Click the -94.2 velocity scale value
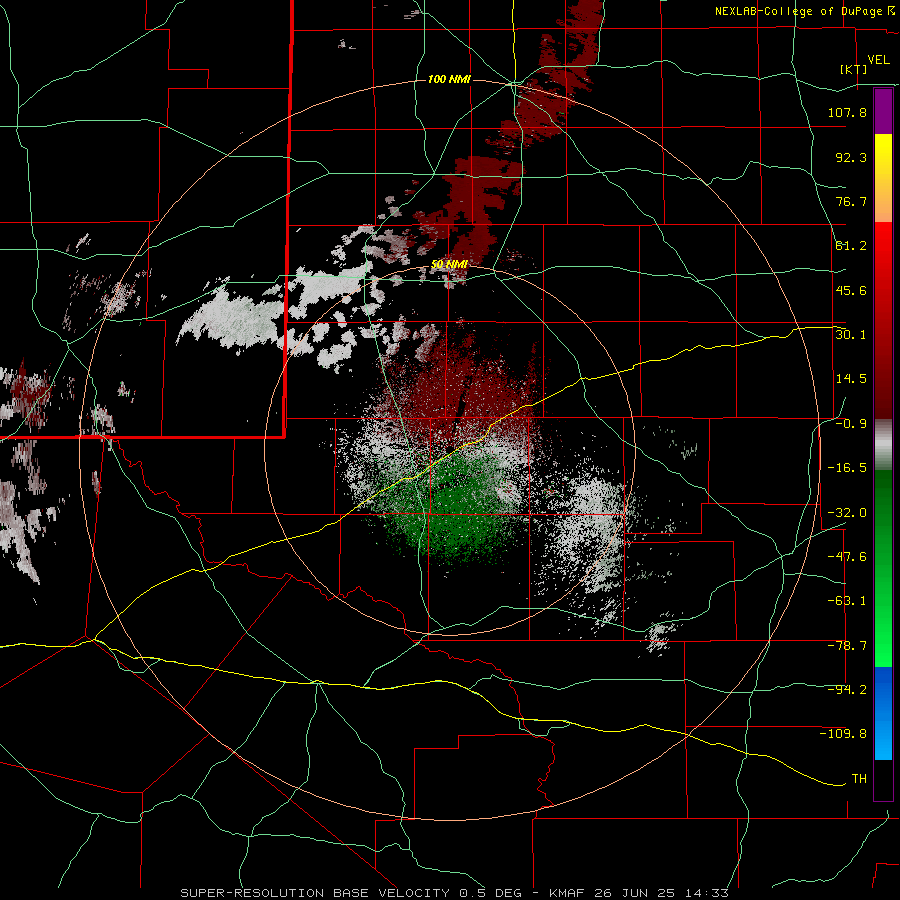Viewport: 900px width, 900px height. (847, 690)
